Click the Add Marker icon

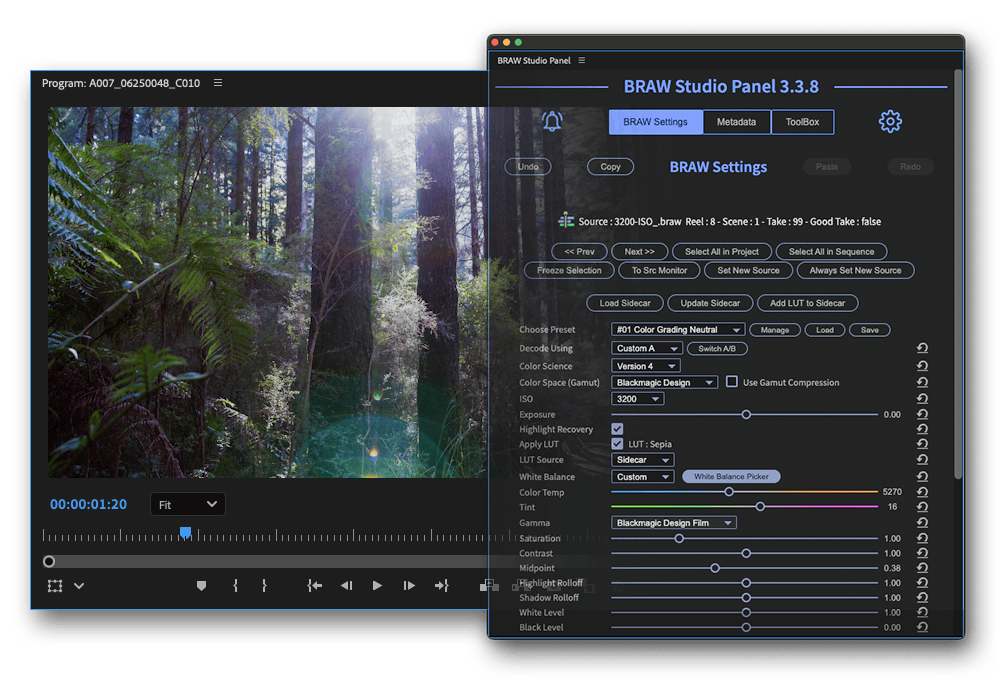point(201,586)
